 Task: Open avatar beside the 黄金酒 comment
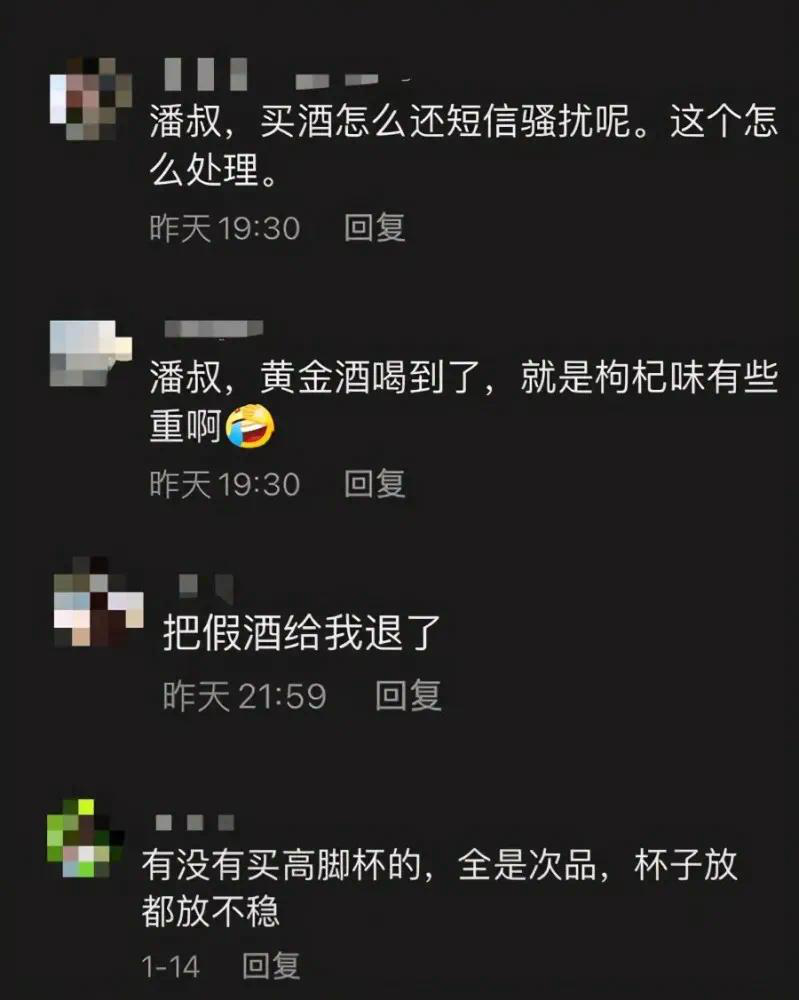click(91, 353)
